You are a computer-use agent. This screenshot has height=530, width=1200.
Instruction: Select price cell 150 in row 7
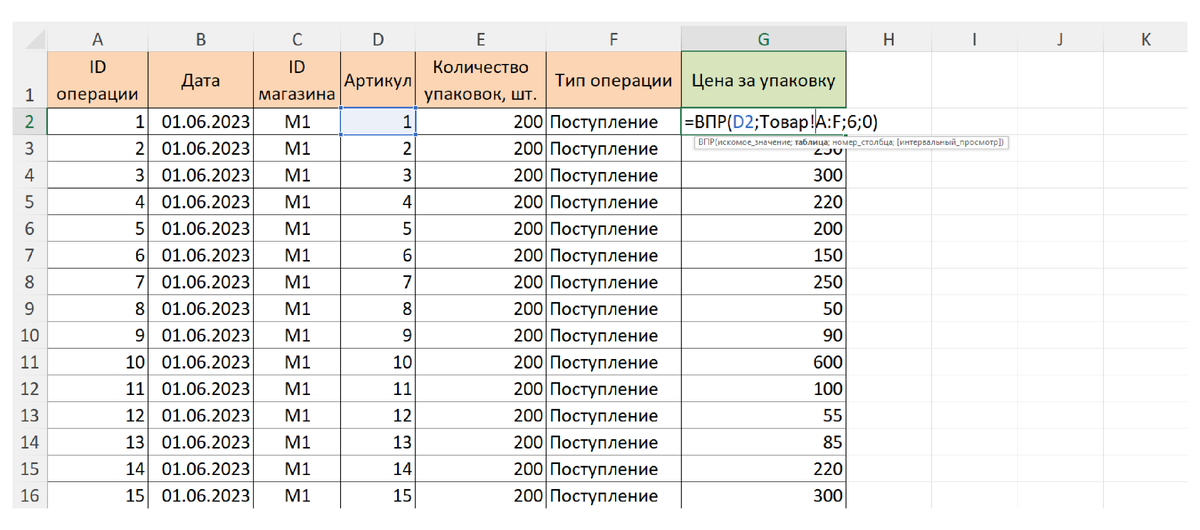click(763, 255)
